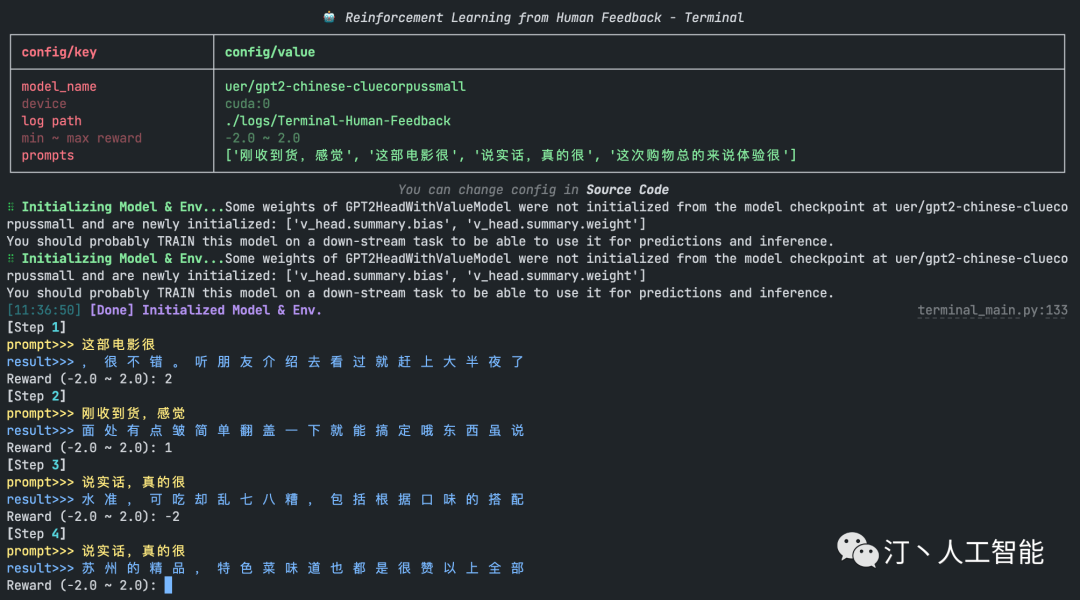
Task: Click the [11:36:50] timestamp
Action: coord(44,310)
